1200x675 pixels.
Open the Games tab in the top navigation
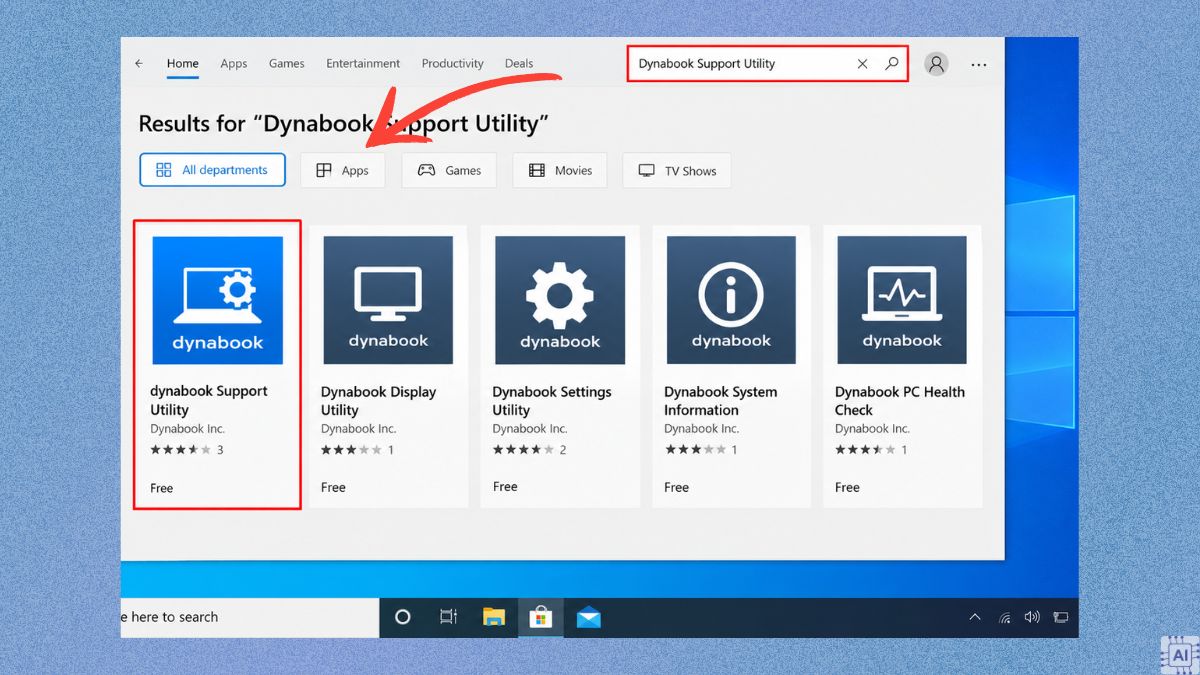(286, 63)
